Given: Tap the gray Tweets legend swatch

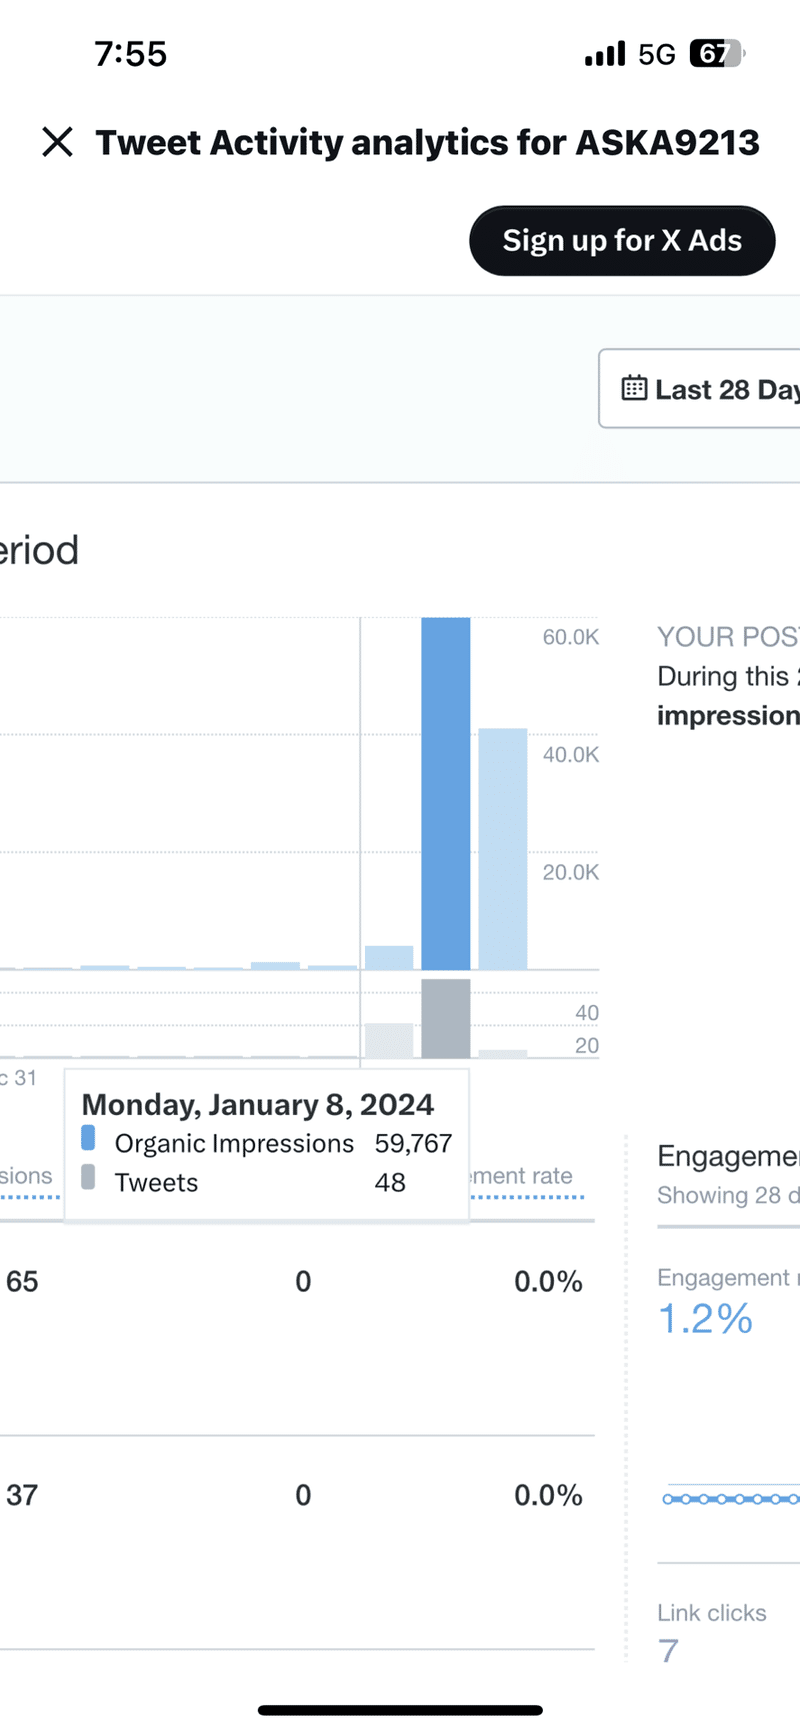Looking at the screenshot, I should [88, 1177].
